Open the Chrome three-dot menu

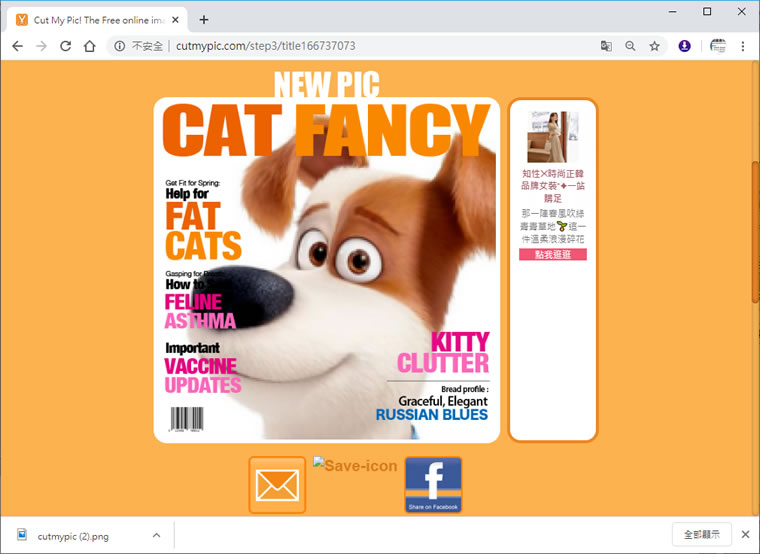743,46
